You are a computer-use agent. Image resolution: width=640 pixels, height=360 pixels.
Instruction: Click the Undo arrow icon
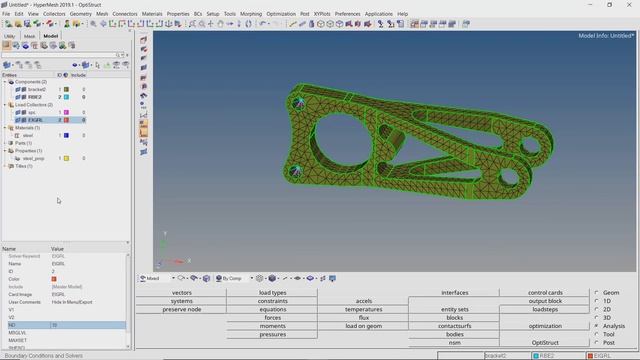pos(263,24)
